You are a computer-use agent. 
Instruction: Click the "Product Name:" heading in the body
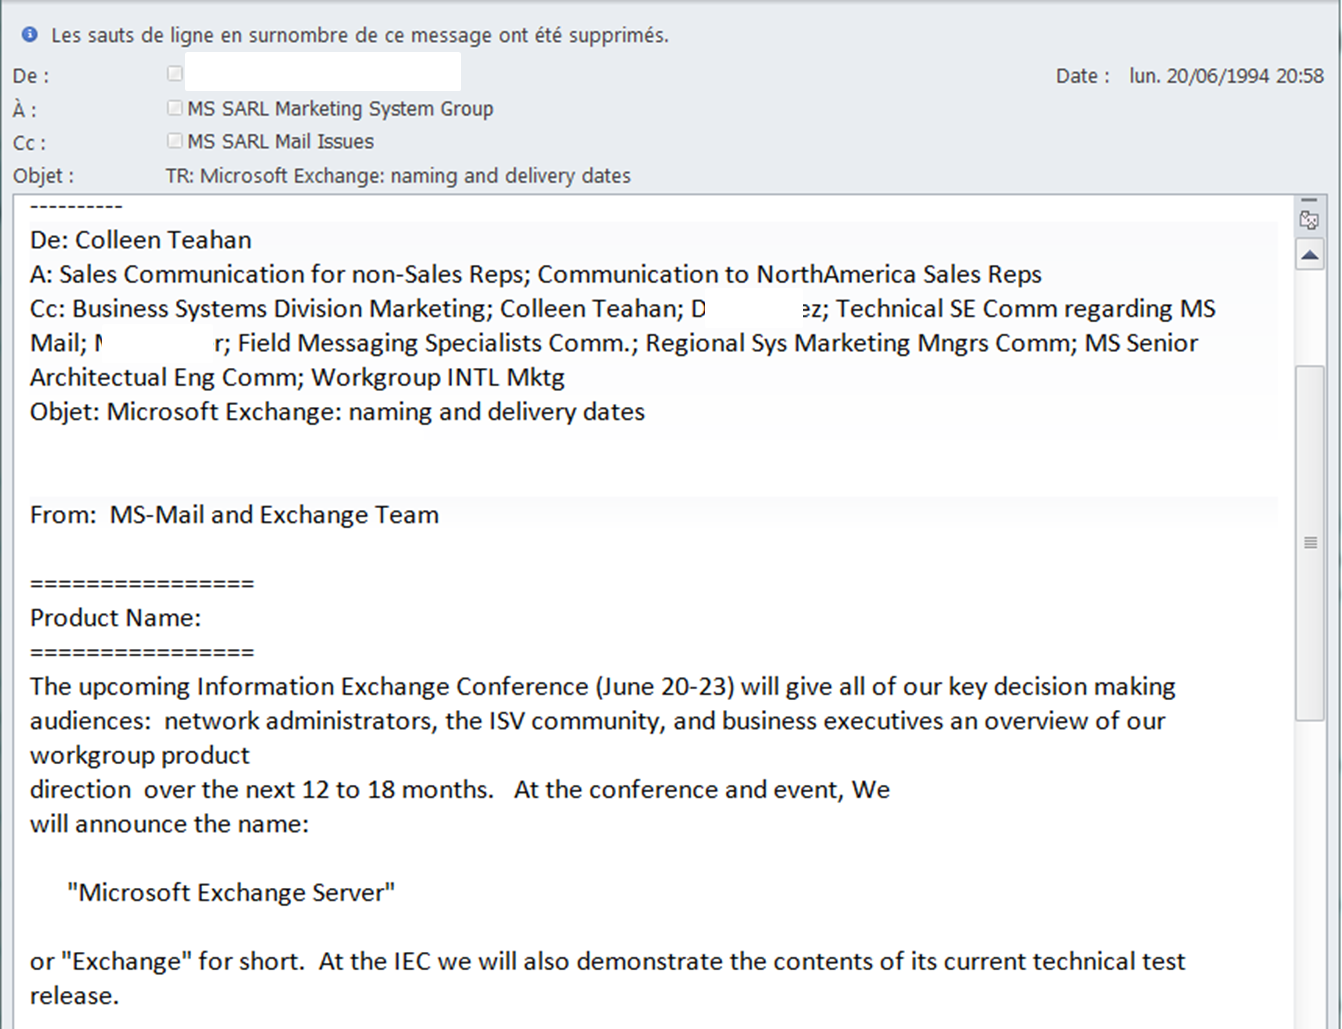coord(116,618)
